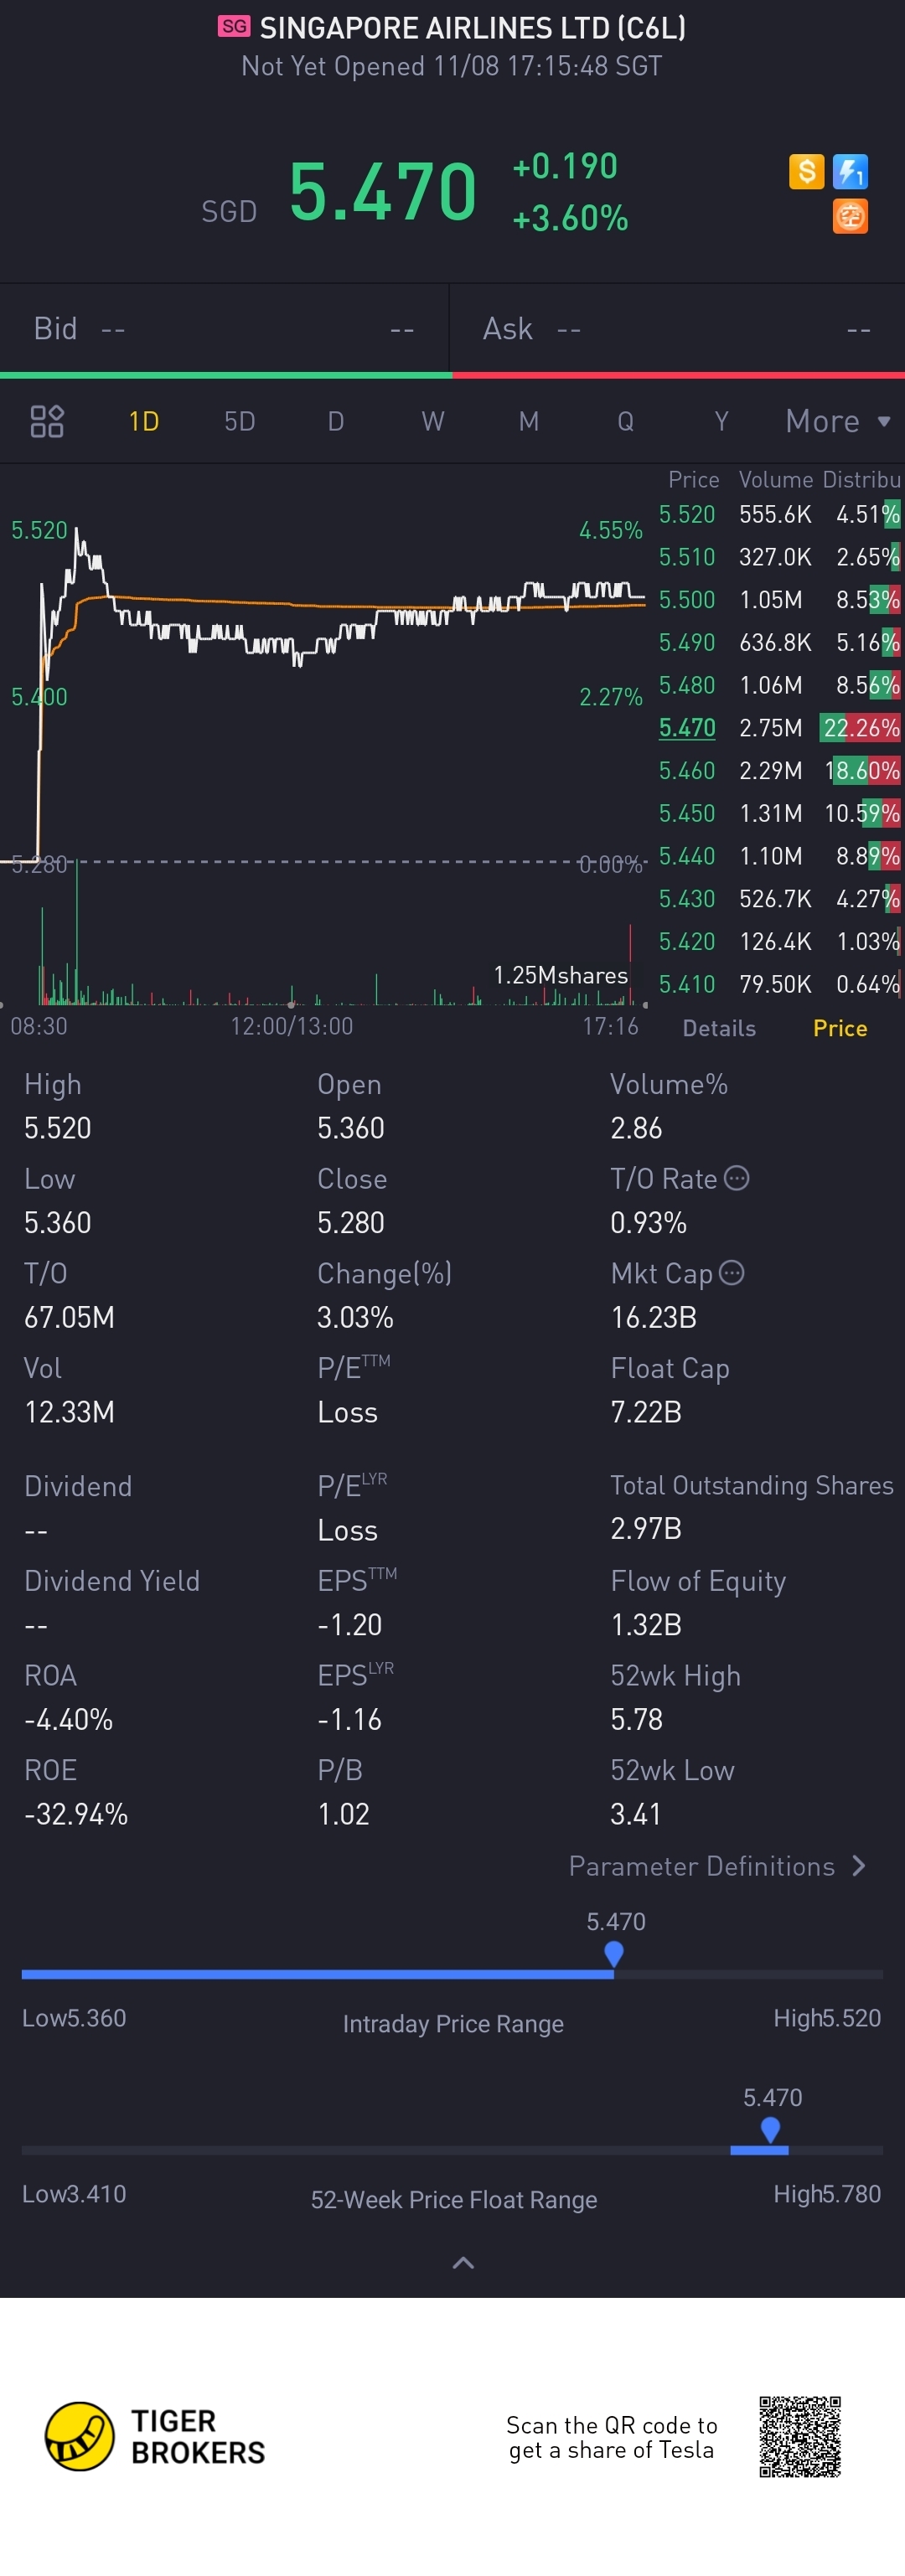Select the 5.510 price level row

click(x=779, y=557)
